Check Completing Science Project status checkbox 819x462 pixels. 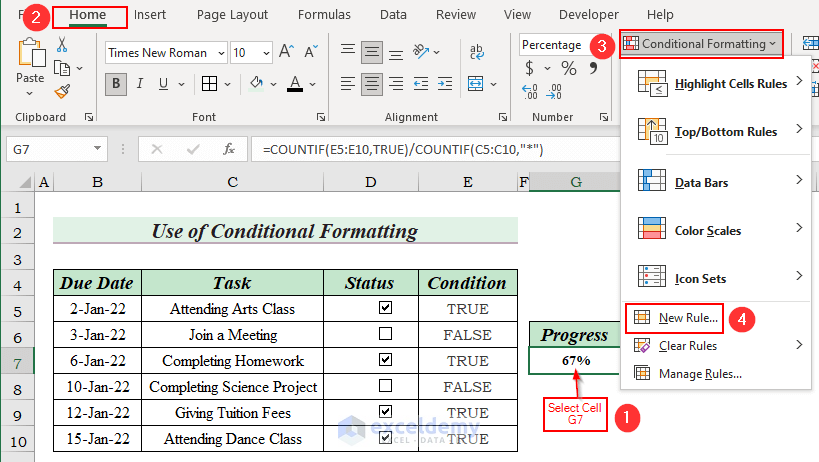(385, 386)
